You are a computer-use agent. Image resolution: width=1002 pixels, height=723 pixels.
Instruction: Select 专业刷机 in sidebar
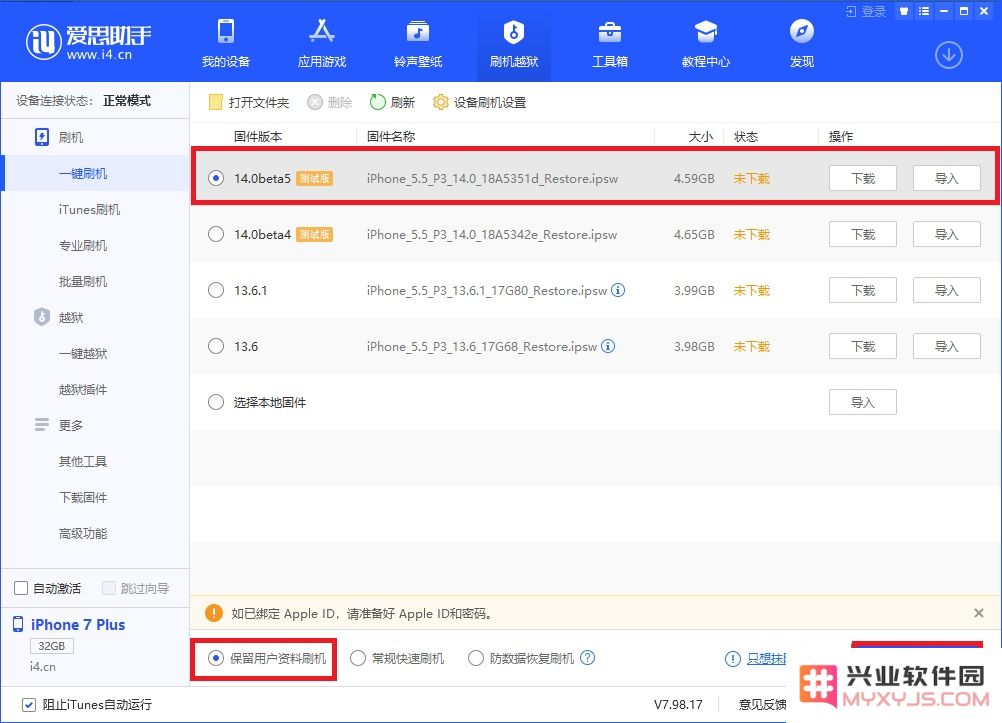click(83, 245)
